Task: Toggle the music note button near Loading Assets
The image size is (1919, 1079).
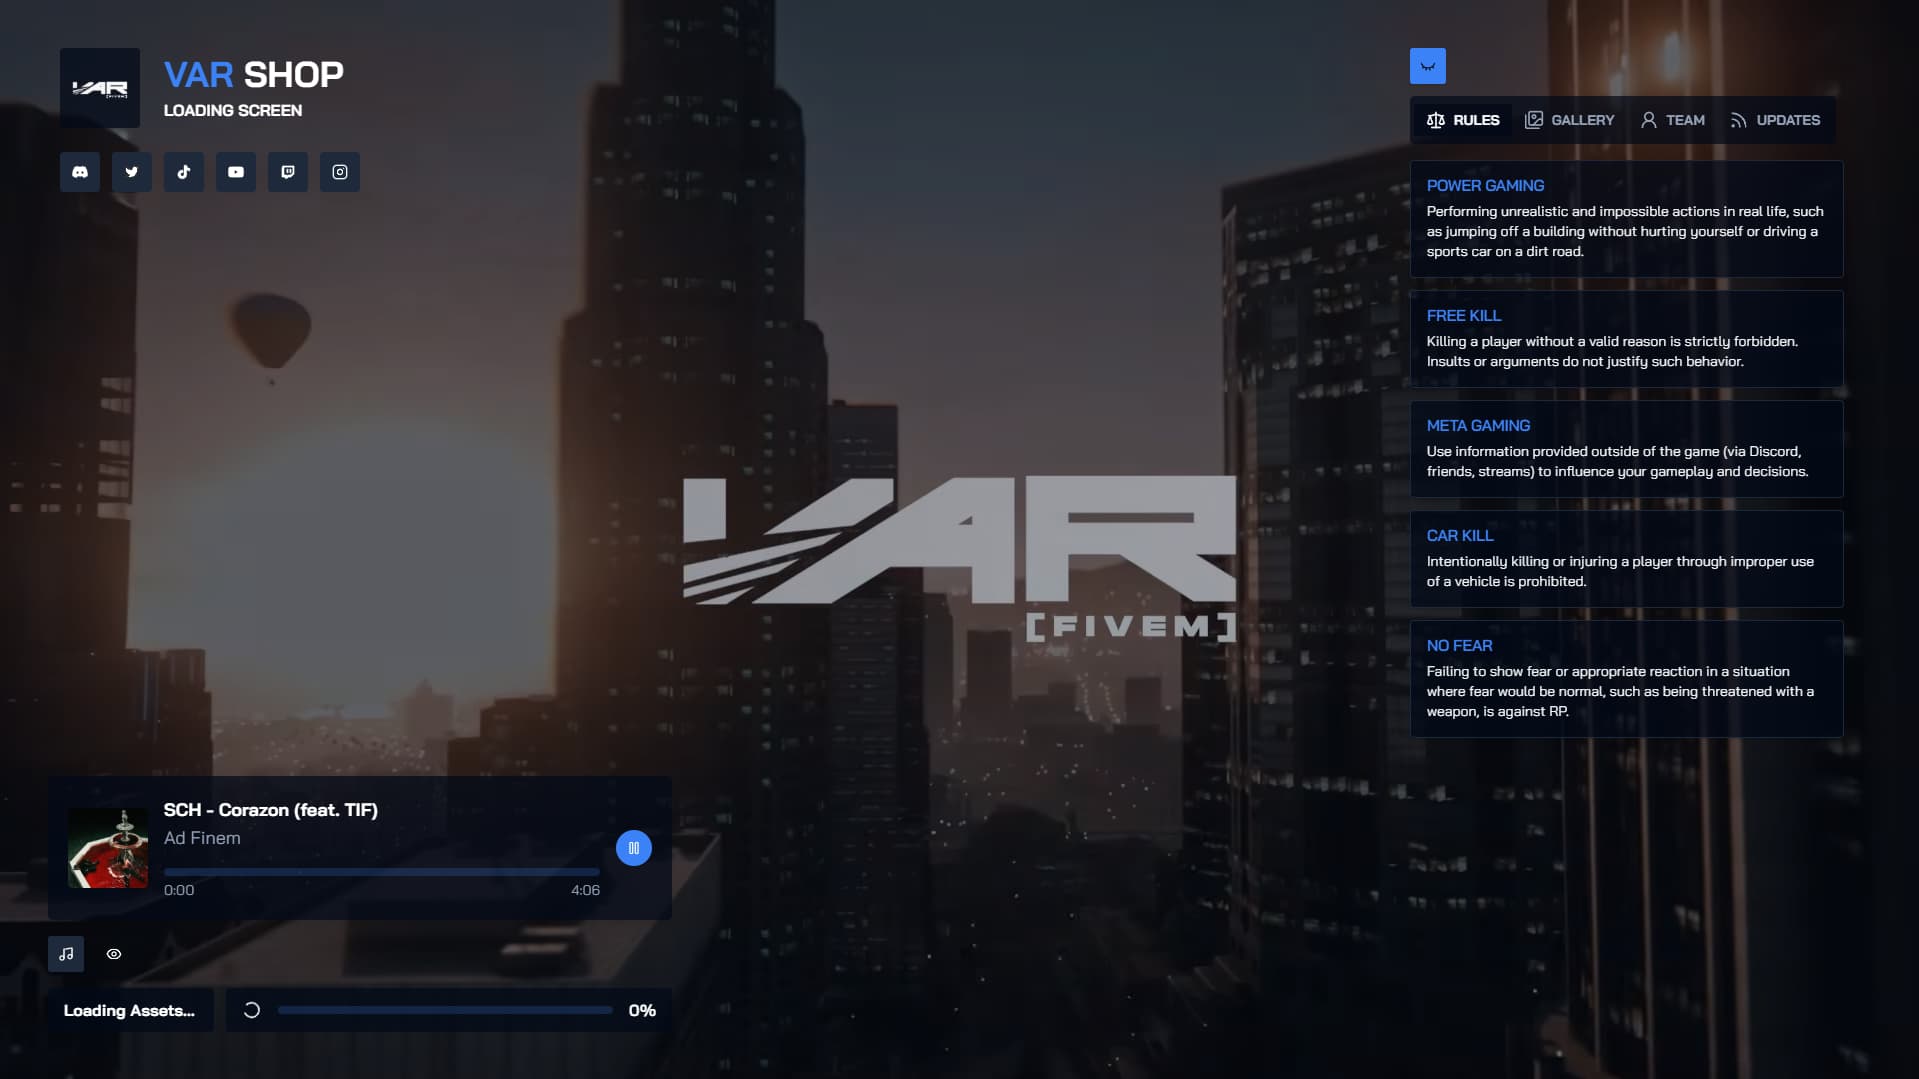Action: click(x=66, y=954)
